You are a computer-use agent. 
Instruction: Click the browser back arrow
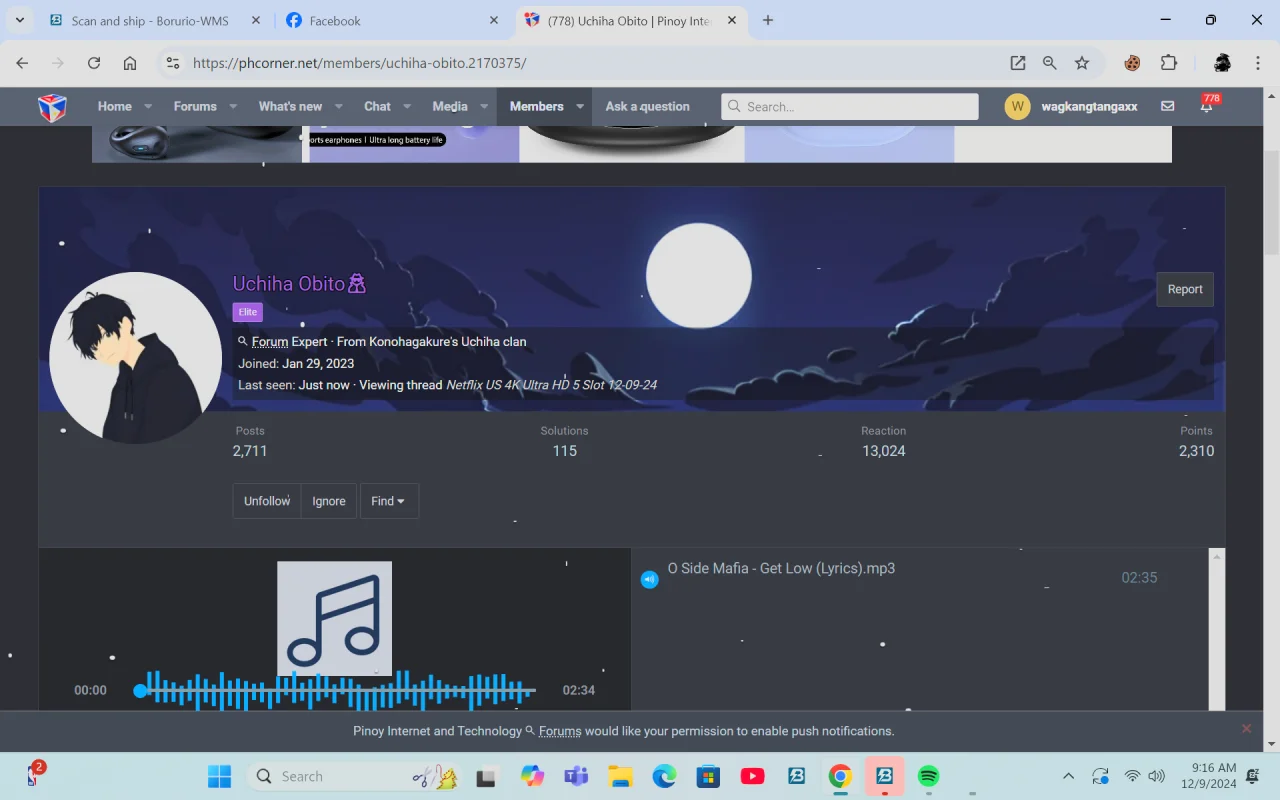[22, 63]
